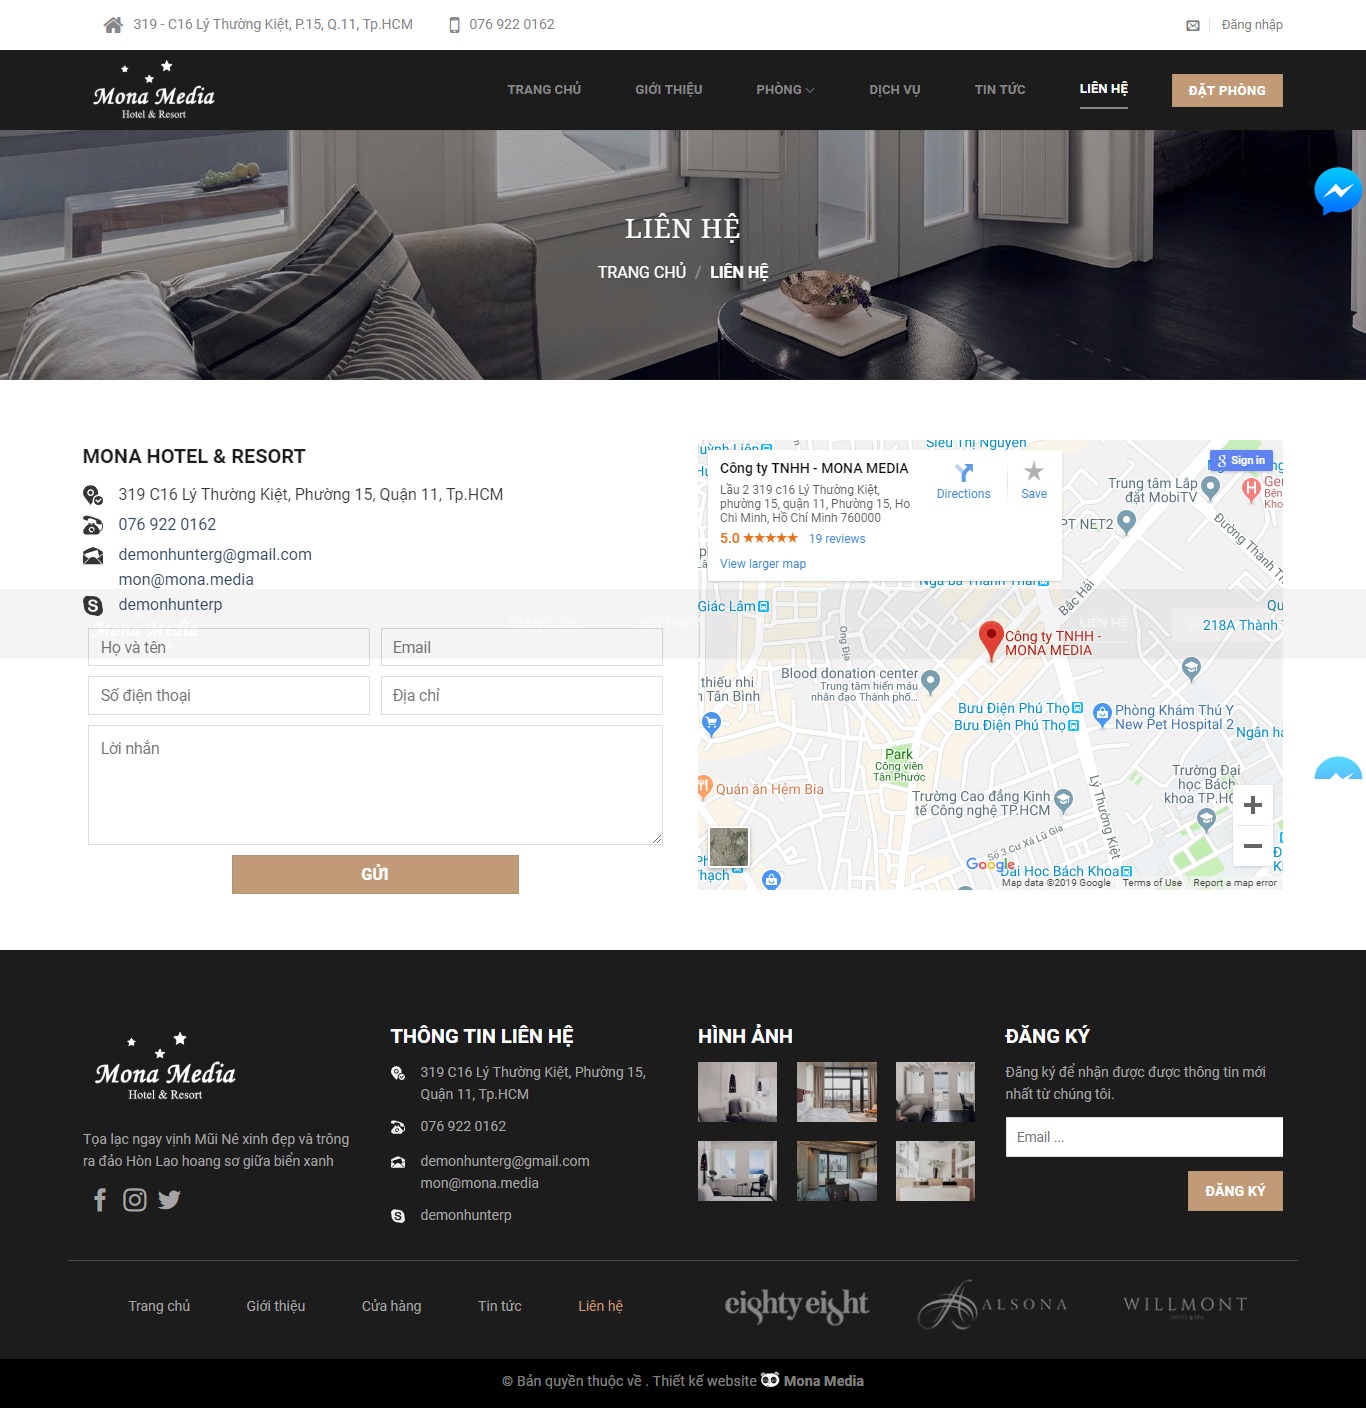This screenshot has width=1366, height=1408.
Task: Click the mail icon beside demonhunterg@gmail.com in main section
Action: click(93, 556)
